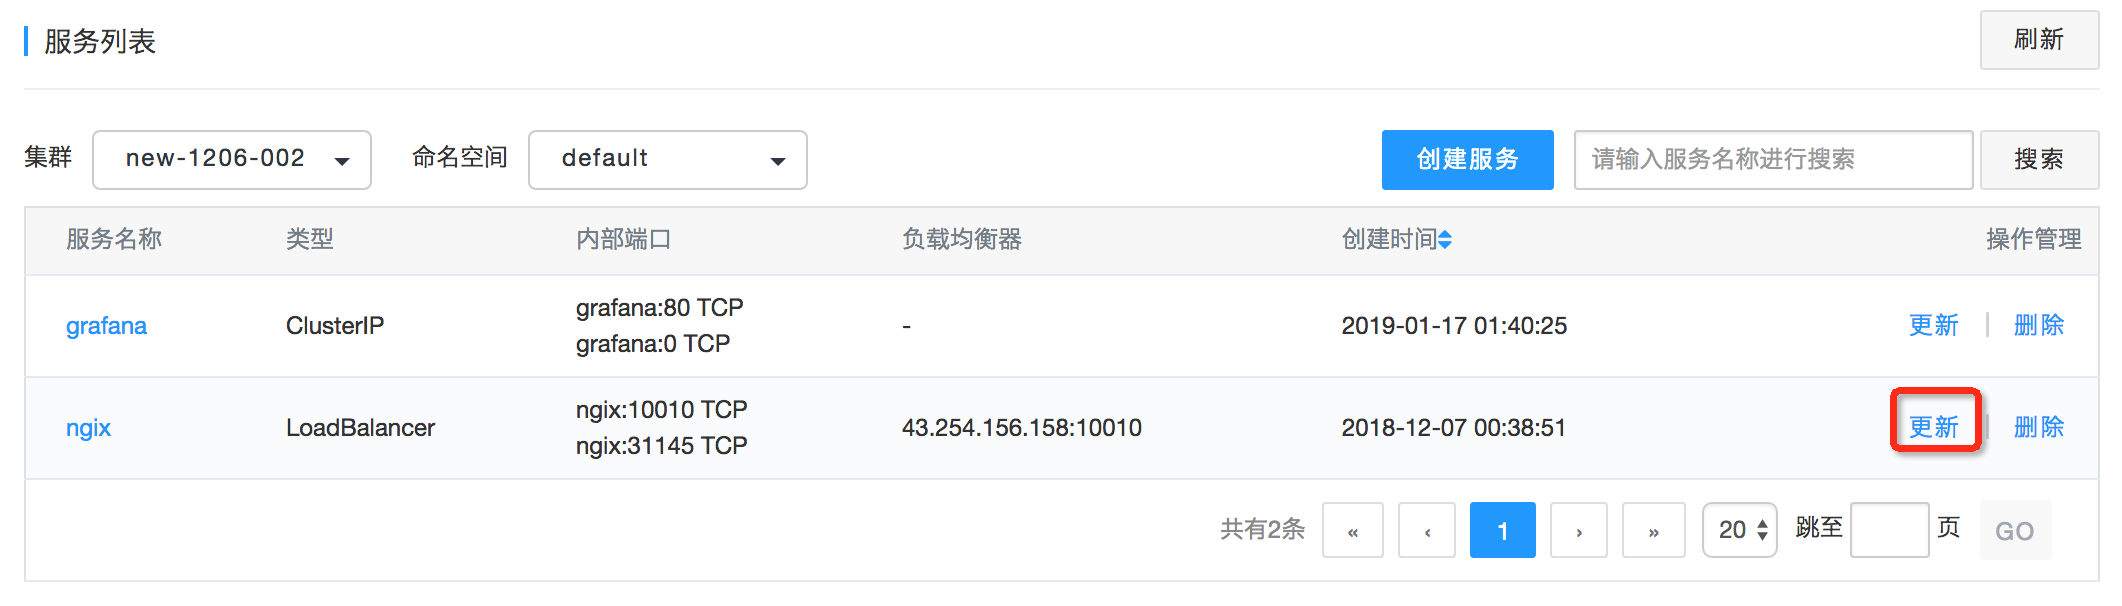
Task: Click 删除 to delete the grafana service
Action: pyautogui.click(x=2038, y=325)
